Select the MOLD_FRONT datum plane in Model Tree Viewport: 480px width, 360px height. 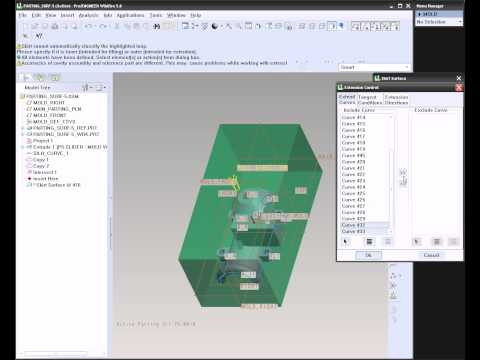click(x=50, y=115)
